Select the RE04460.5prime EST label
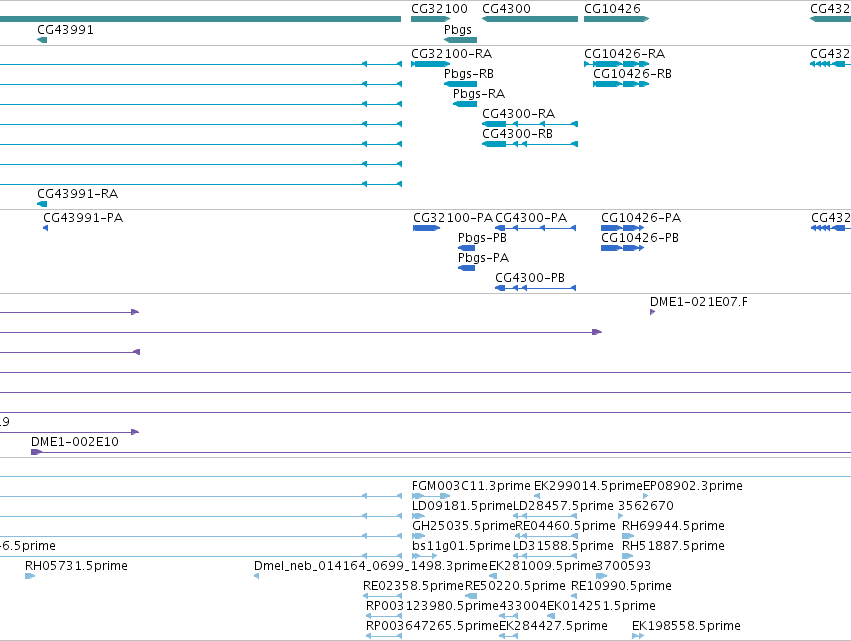 point(565,526)
